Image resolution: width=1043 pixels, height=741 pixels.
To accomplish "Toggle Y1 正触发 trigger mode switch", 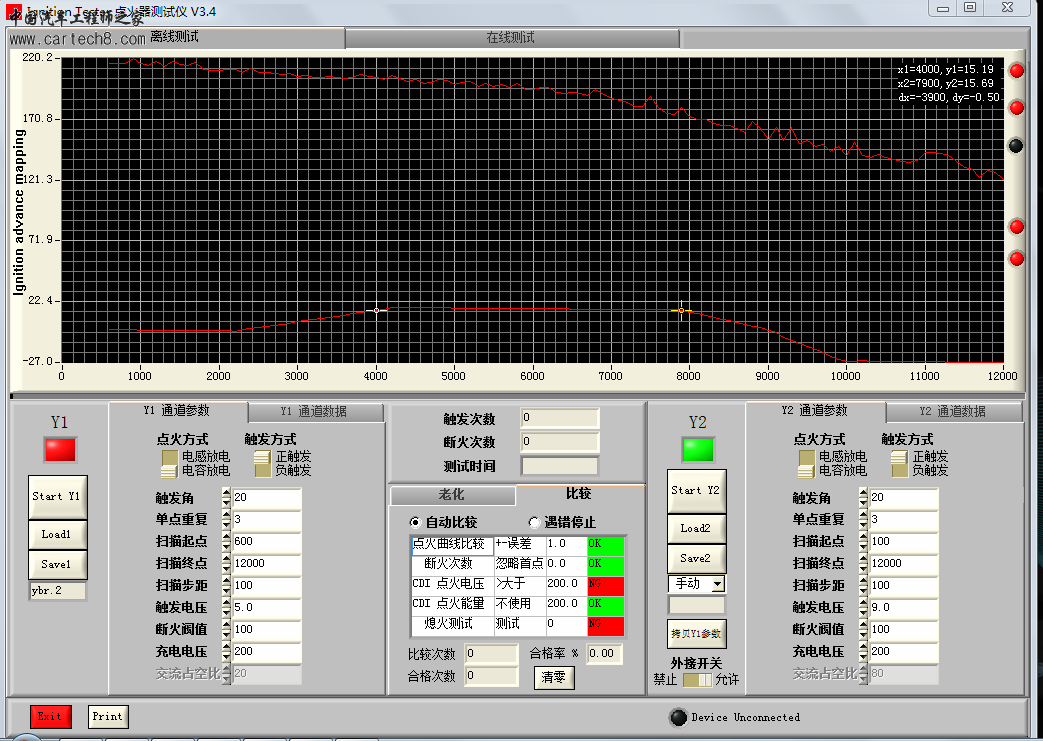I will (263, 464).
